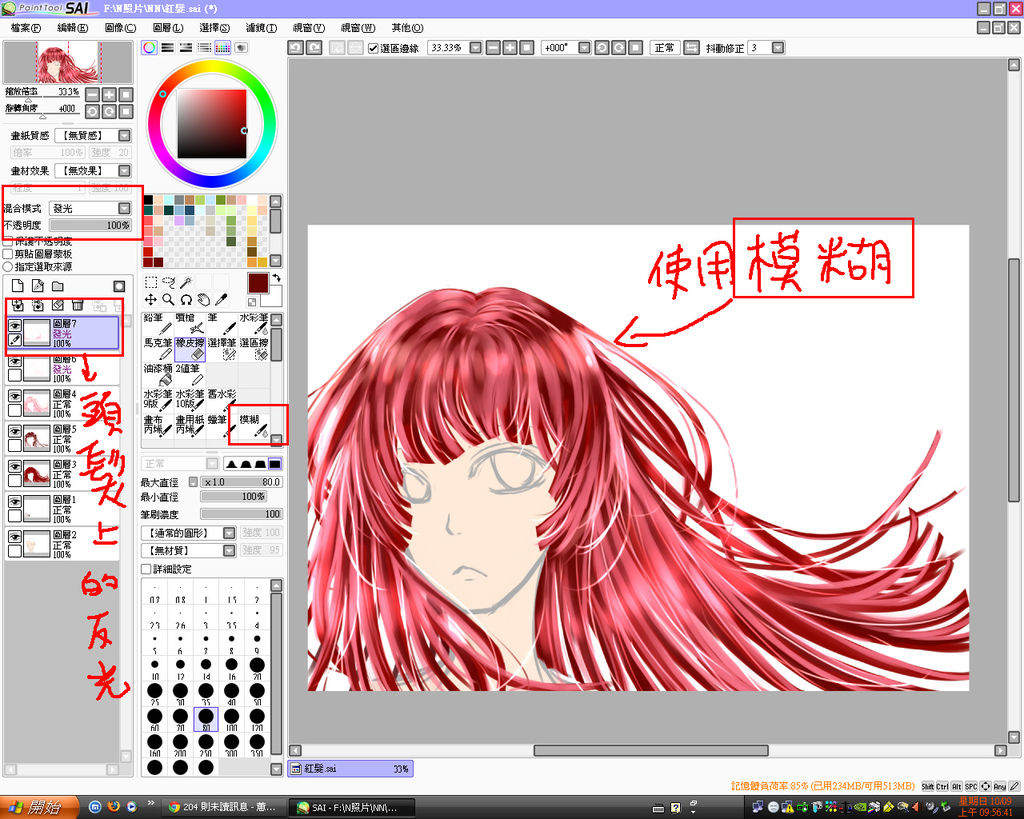Open the 濾鏡 Filter menu
This screenshot has height=819, width=1024.
pyautogui.click(x=261, y=27)
